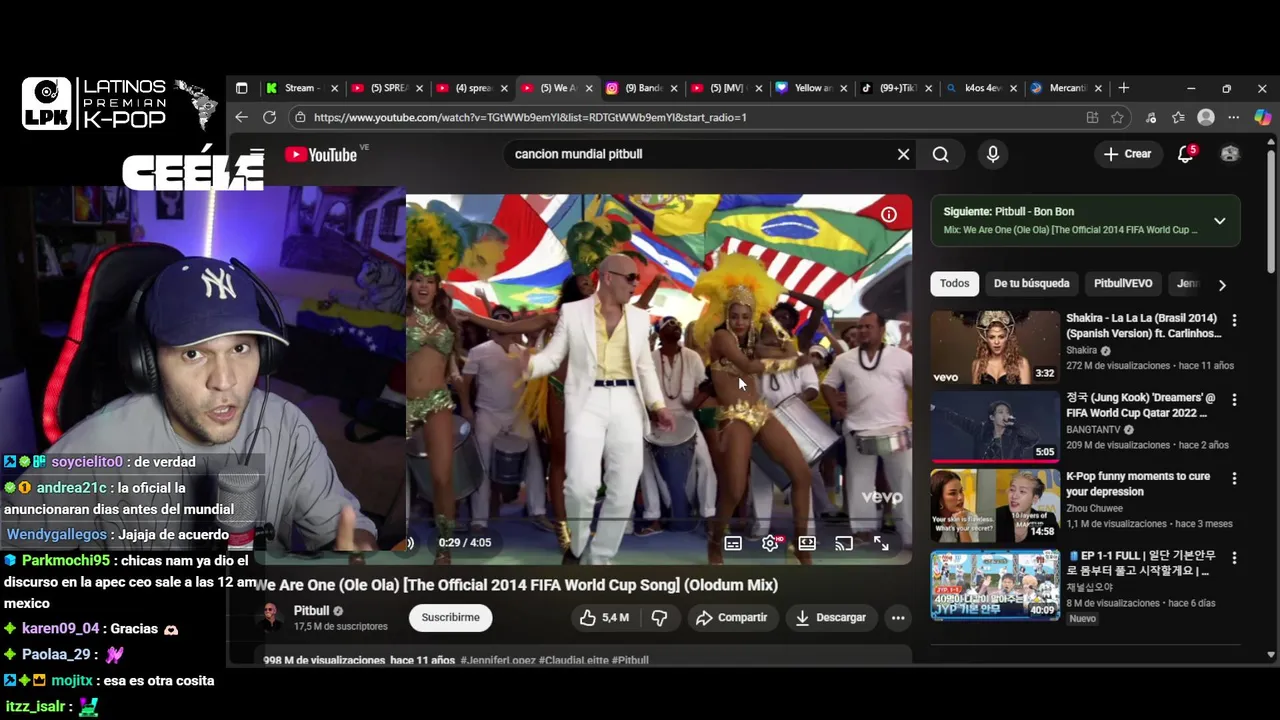Reload the page with the refresh icon
1280x720 pixels.
click(x=269, y=117)
